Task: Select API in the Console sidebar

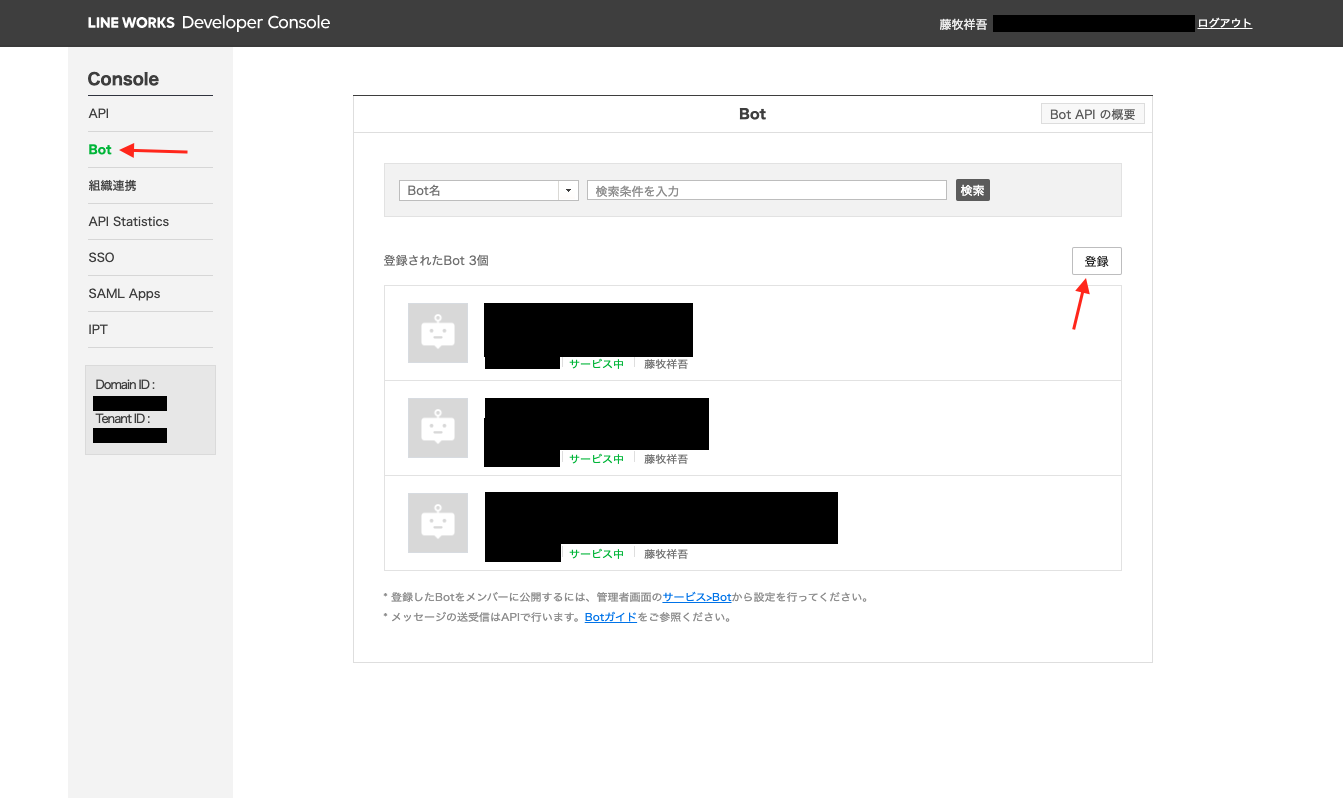Action: (x=99, y=113)
